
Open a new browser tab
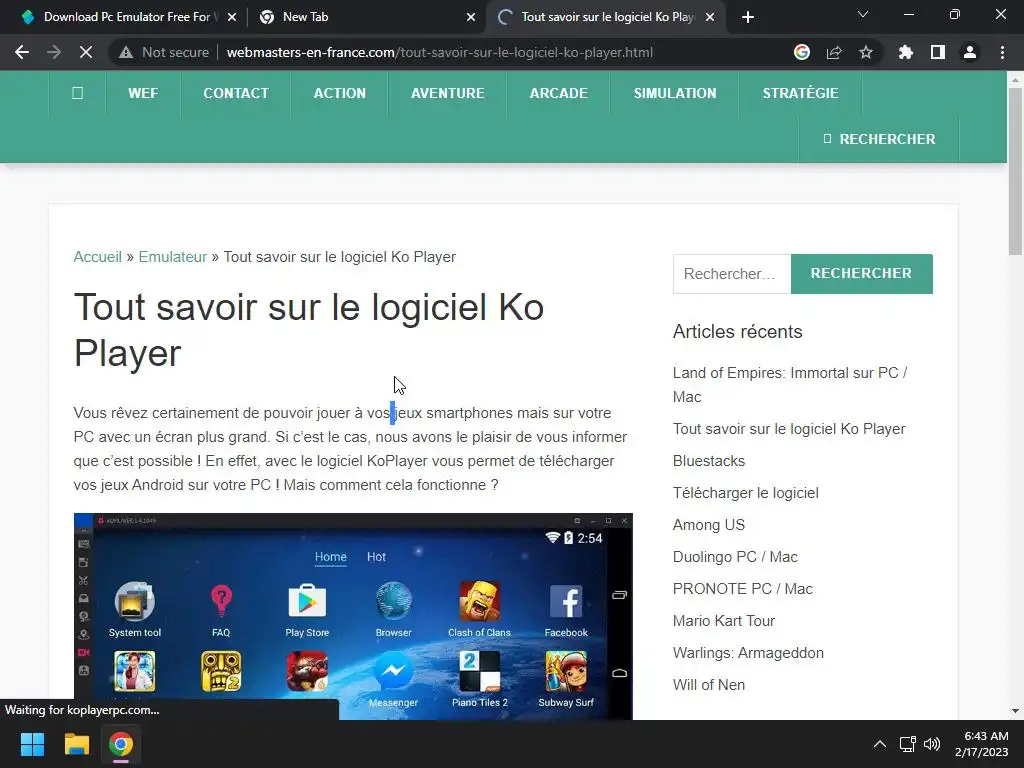coord(748,17)
